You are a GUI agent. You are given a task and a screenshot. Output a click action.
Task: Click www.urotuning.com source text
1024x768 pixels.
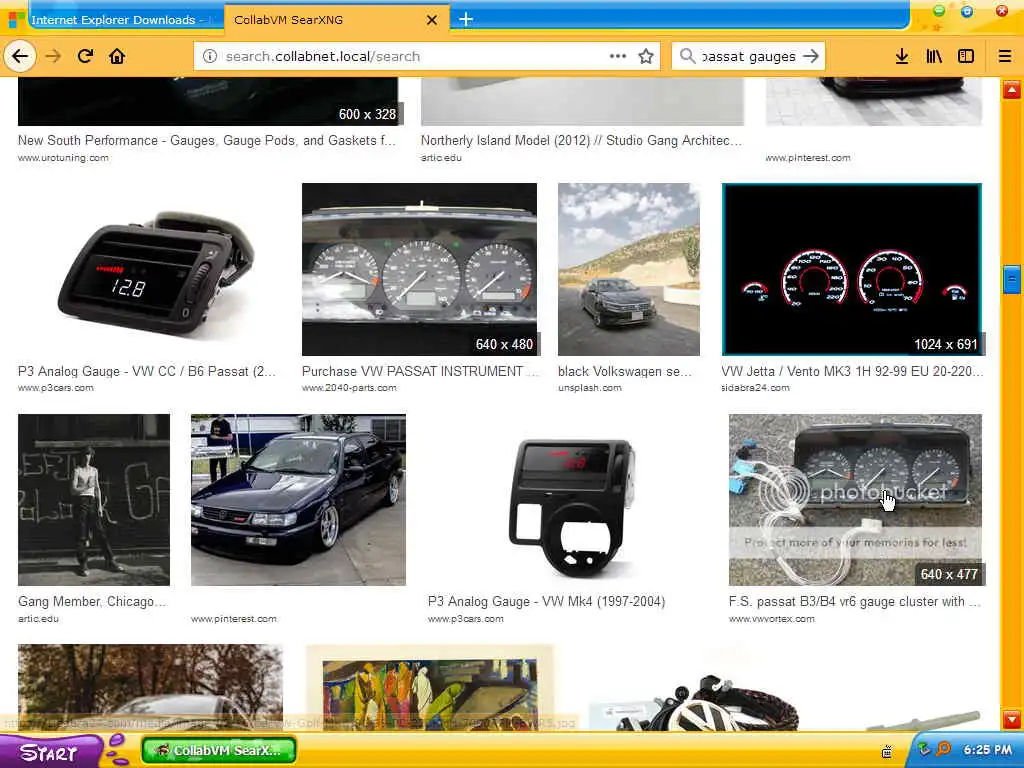(63, 157)
